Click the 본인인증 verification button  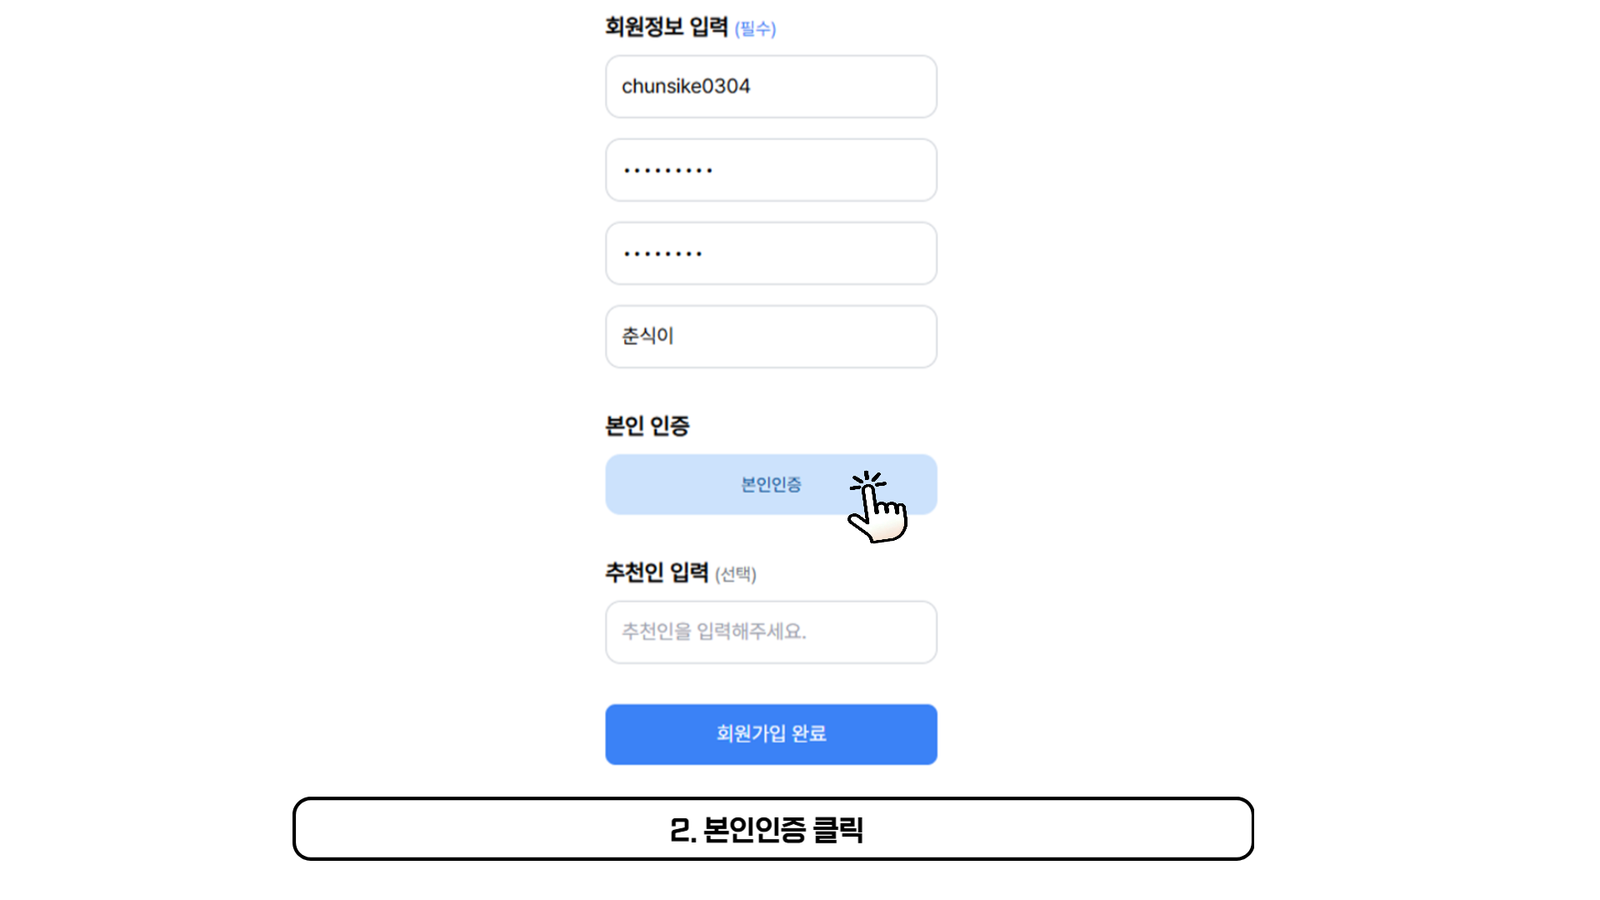[771, 485]
